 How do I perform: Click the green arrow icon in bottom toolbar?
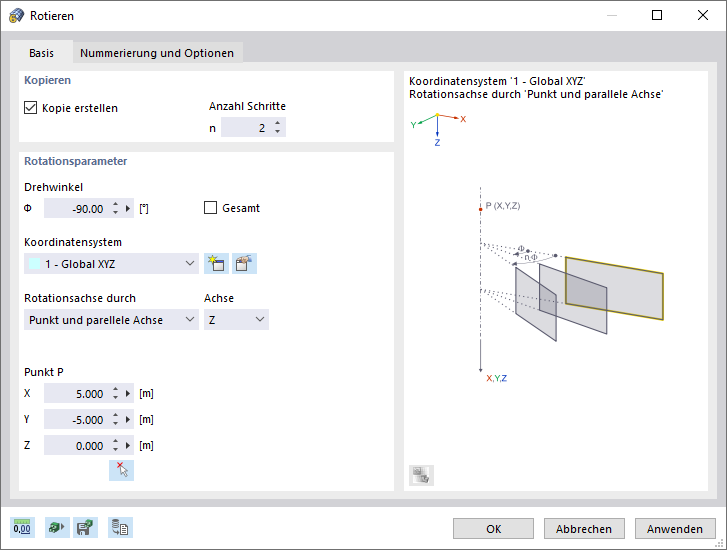pos(55,528)
